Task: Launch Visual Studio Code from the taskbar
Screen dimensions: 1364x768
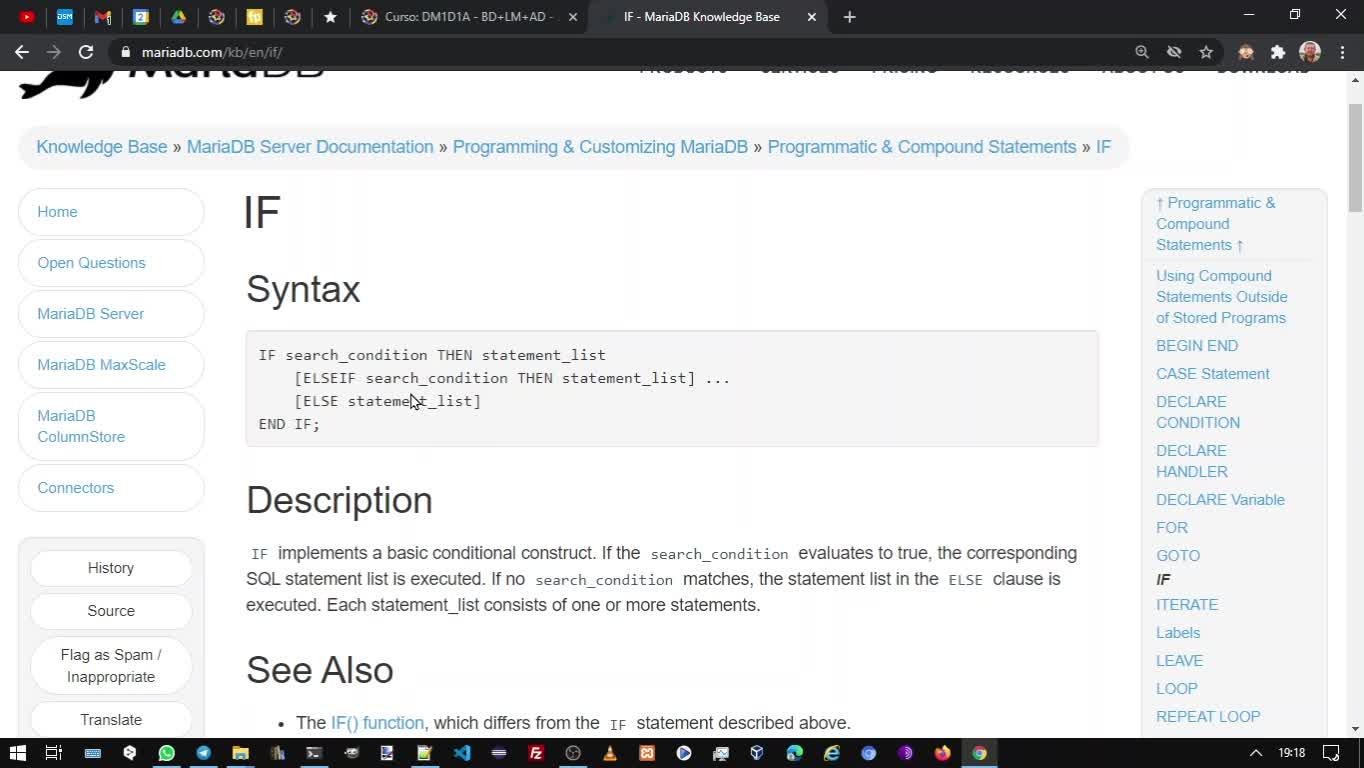Action: (461, 753)
